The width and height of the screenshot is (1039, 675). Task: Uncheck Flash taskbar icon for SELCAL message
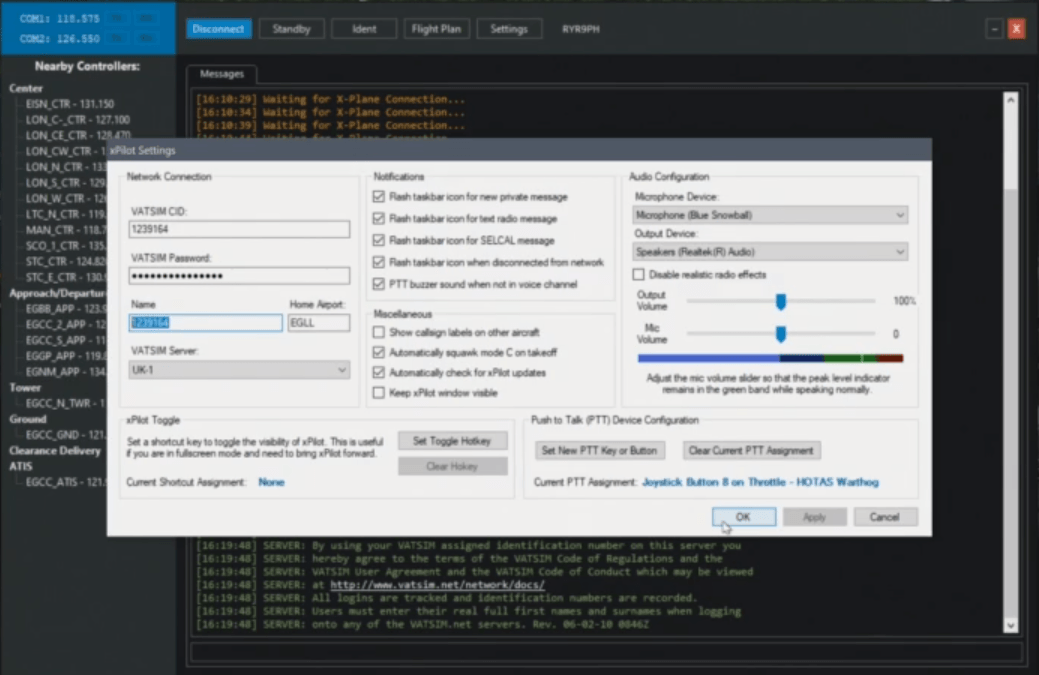378,240
